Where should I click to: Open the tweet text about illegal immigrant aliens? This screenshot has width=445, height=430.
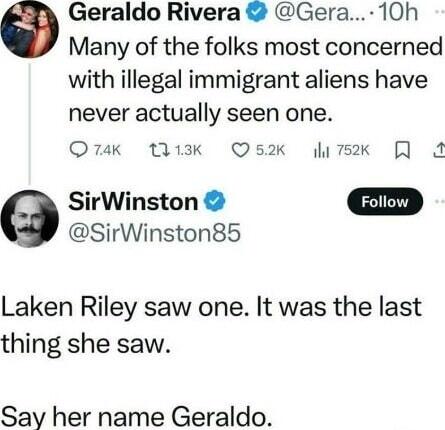(x=255, y=80)
